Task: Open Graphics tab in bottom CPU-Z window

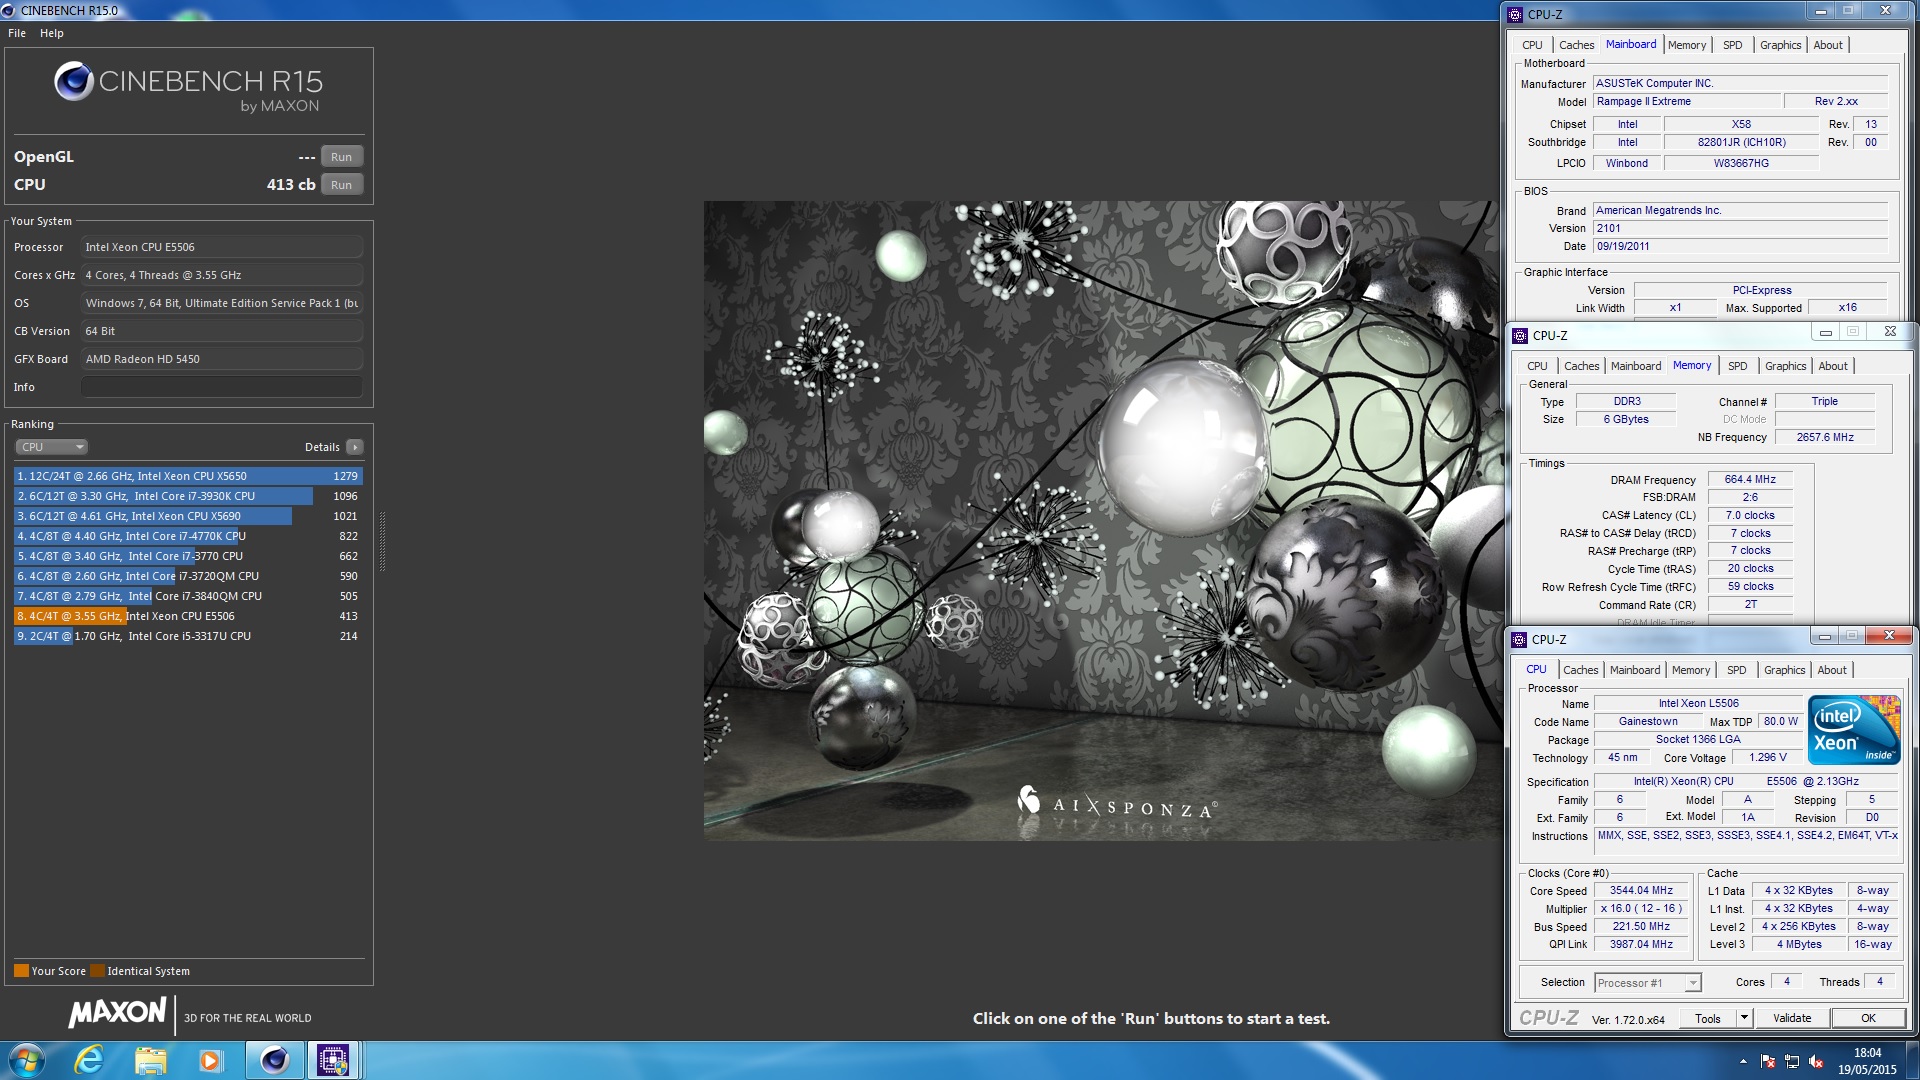Action: (1785, 670)
